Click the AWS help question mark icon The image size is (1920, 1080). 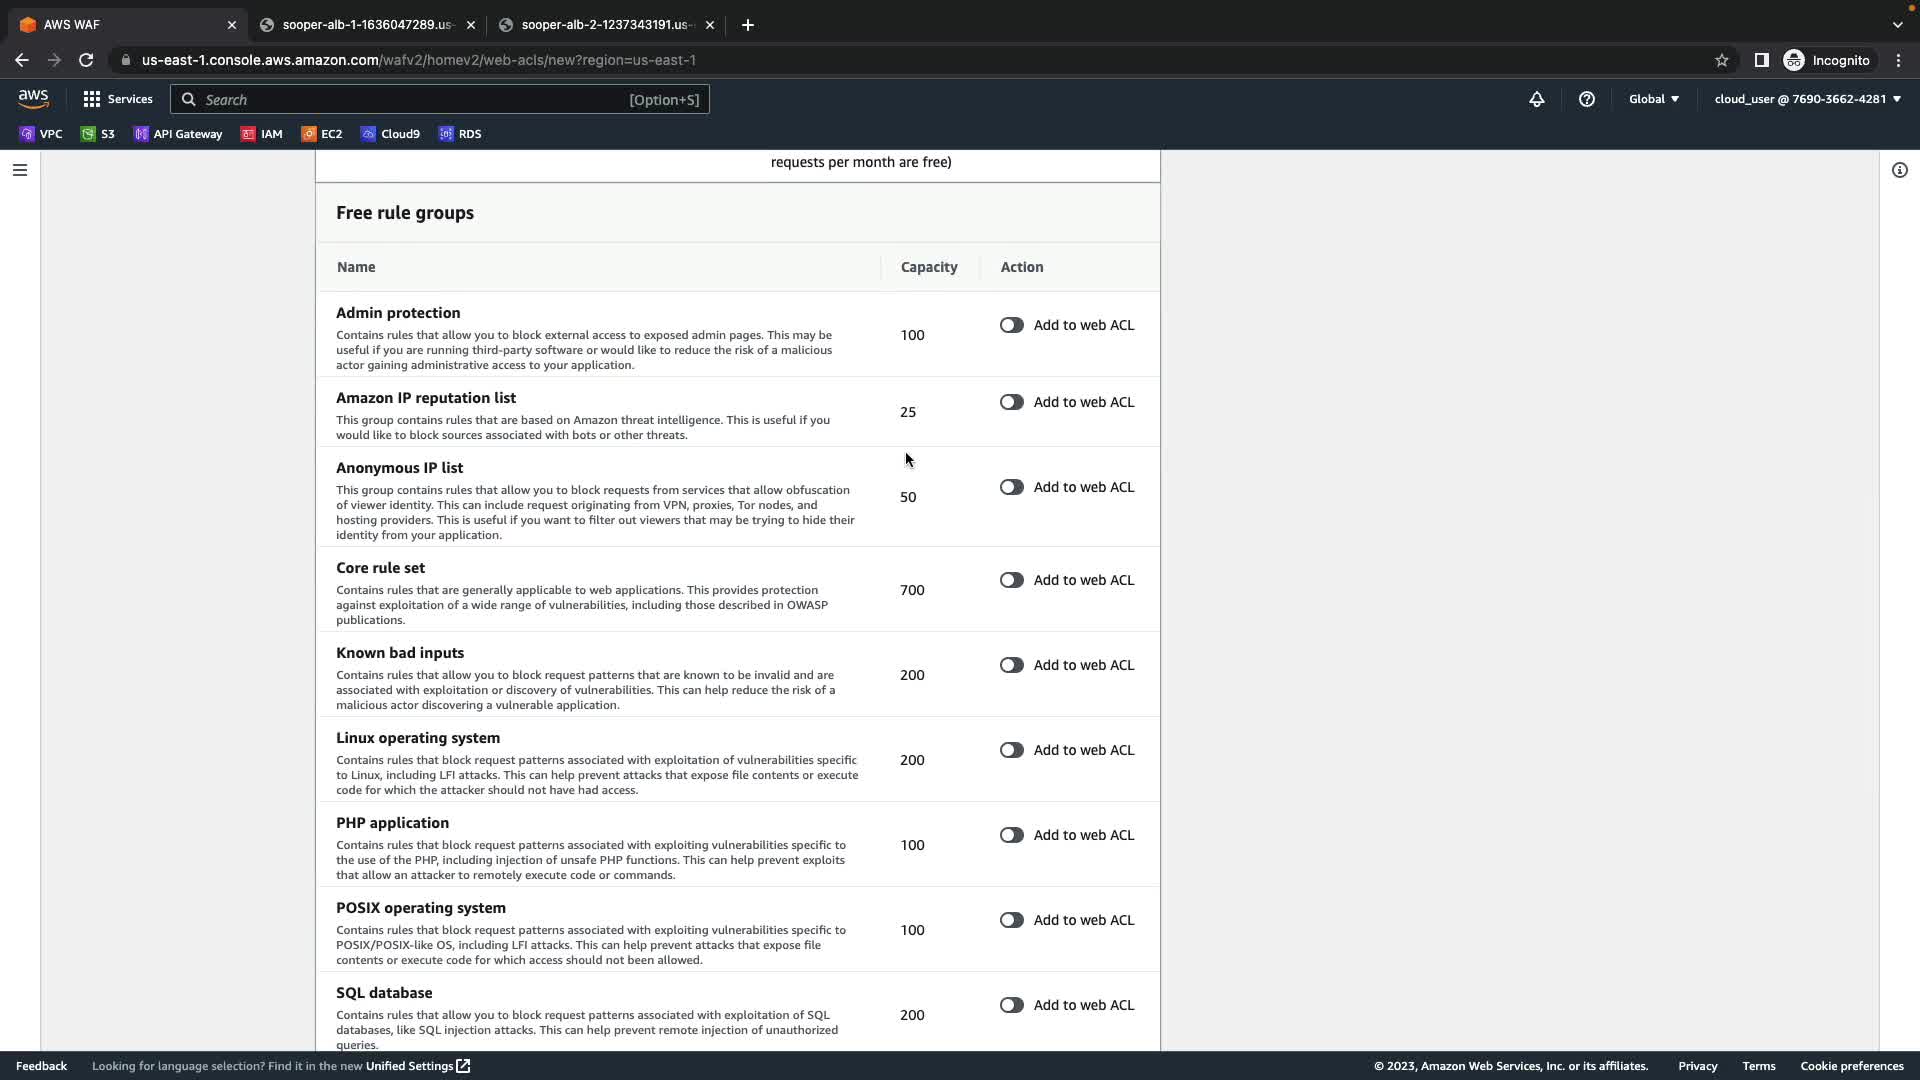pyautogui.click(x=1586, y=99)
